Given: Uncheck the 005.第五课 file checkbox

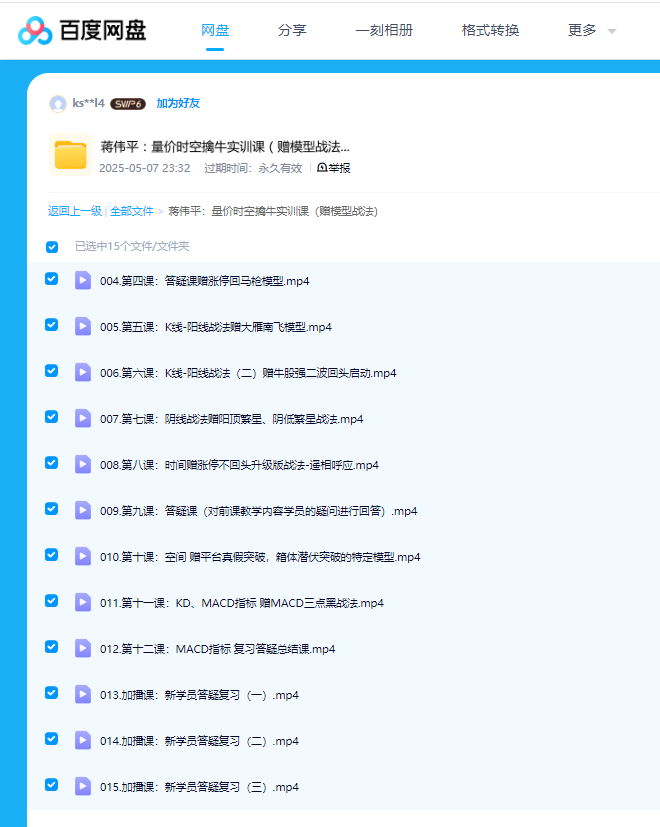Looking at the screenshot, I should coord(52,325).
